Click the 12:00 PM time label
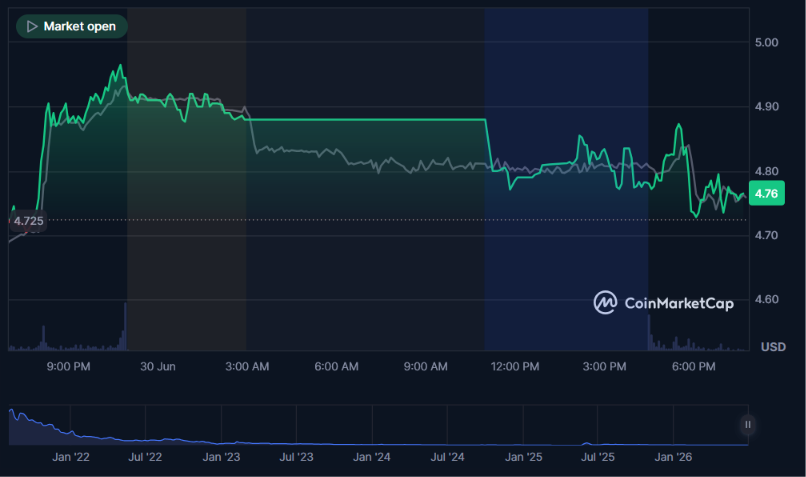Viewport: 806px width, 477px height. [x=515, y=366]
